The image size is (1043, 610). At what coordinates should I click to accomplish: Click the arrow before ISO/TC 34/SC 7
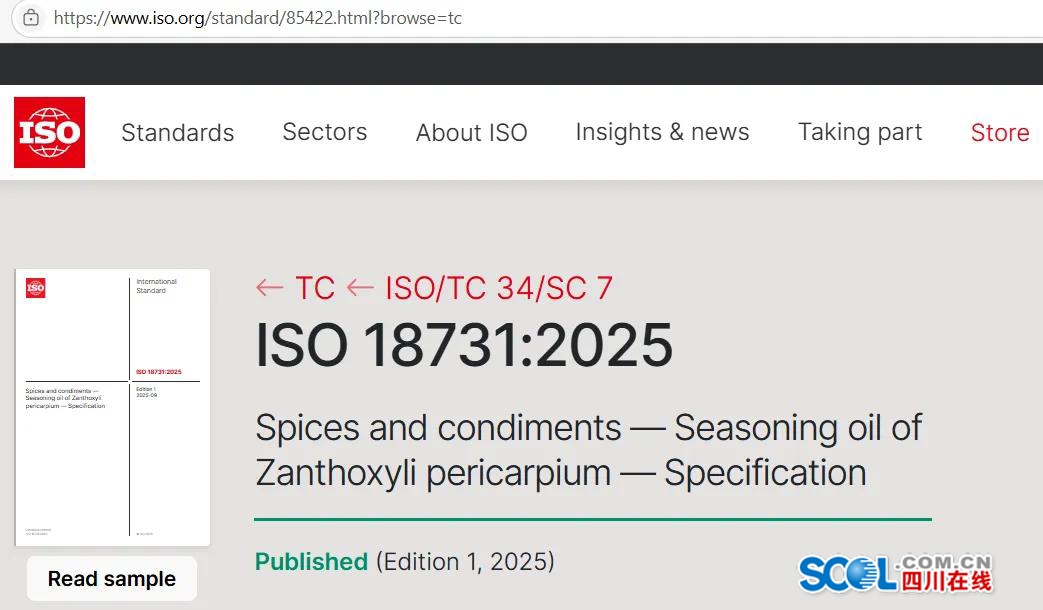tap(360, 289)
